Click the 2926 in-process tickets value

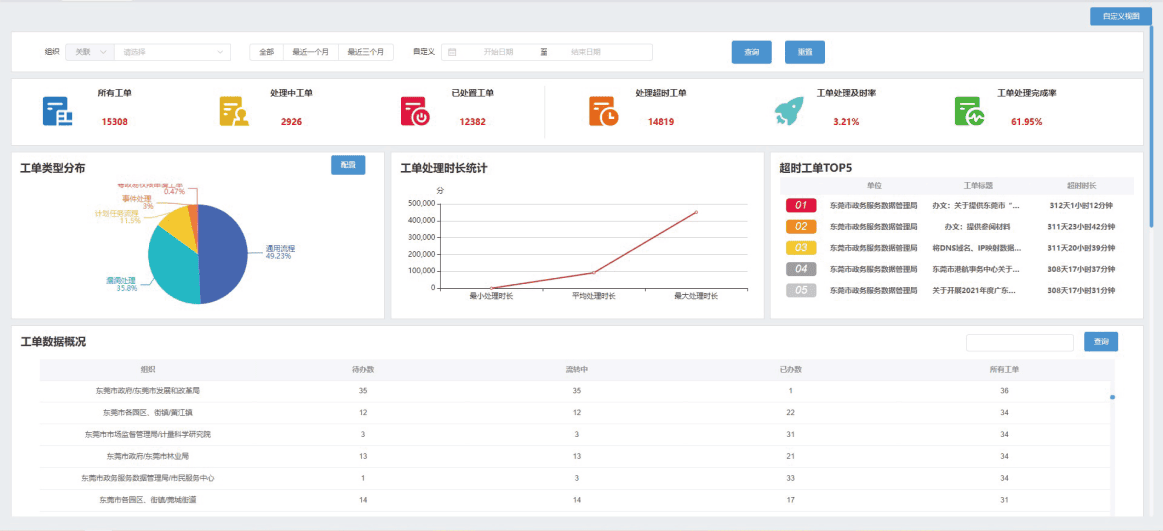[291, 122]
